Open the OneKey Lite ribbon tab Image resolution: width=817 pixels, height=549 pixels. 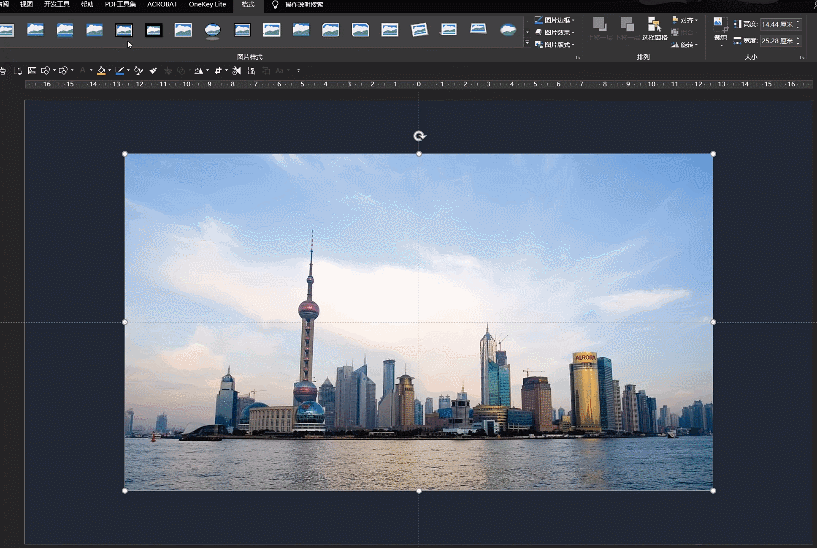tap(207, 5)
